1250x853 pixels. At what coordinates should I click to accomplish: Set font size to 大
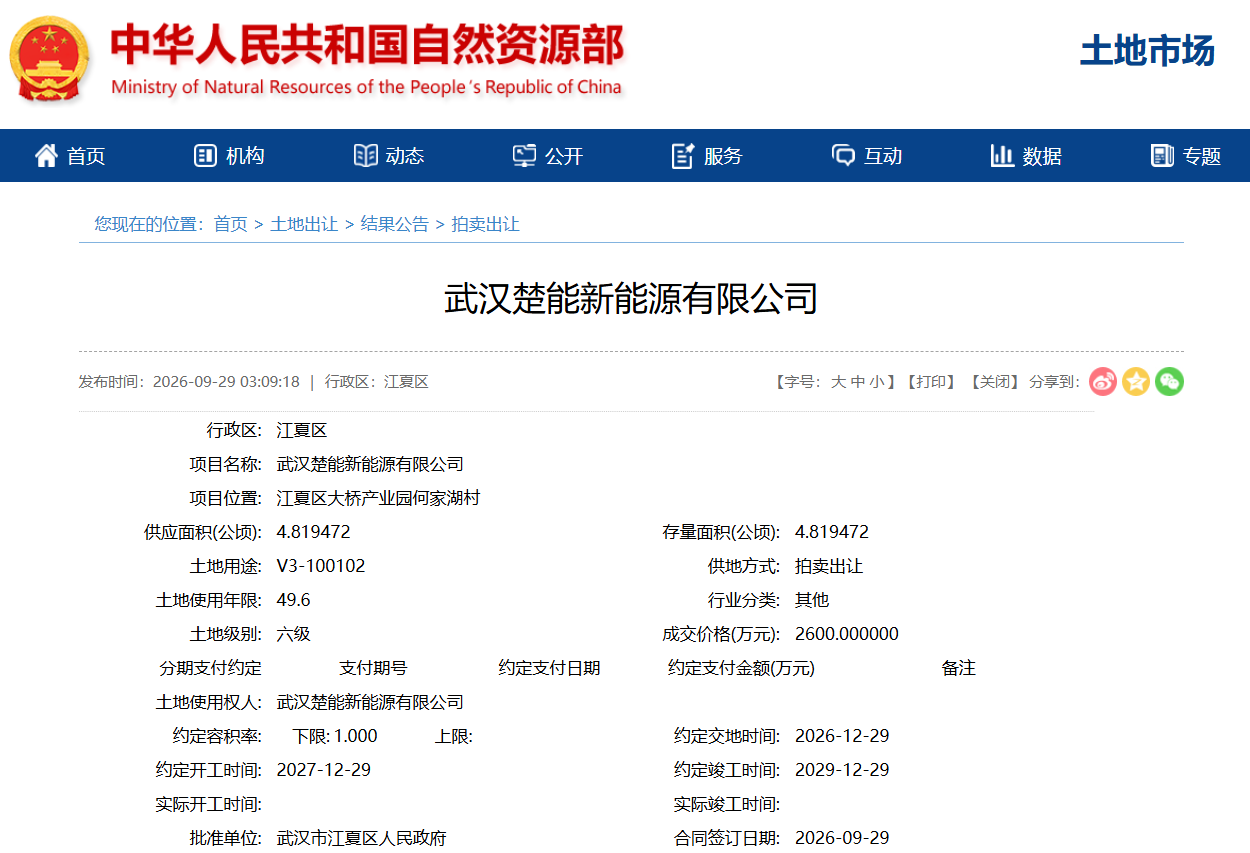pos(838,382)
